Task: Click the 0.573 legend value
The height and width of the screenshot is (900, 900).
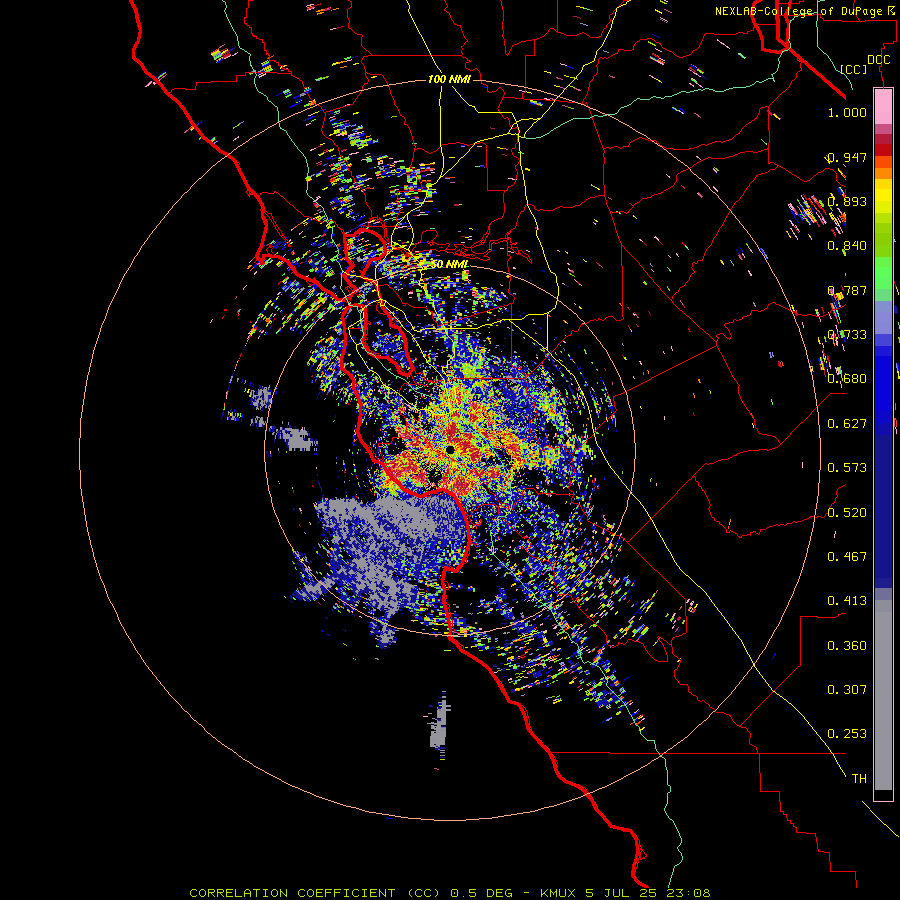Action: click(847, 468)
